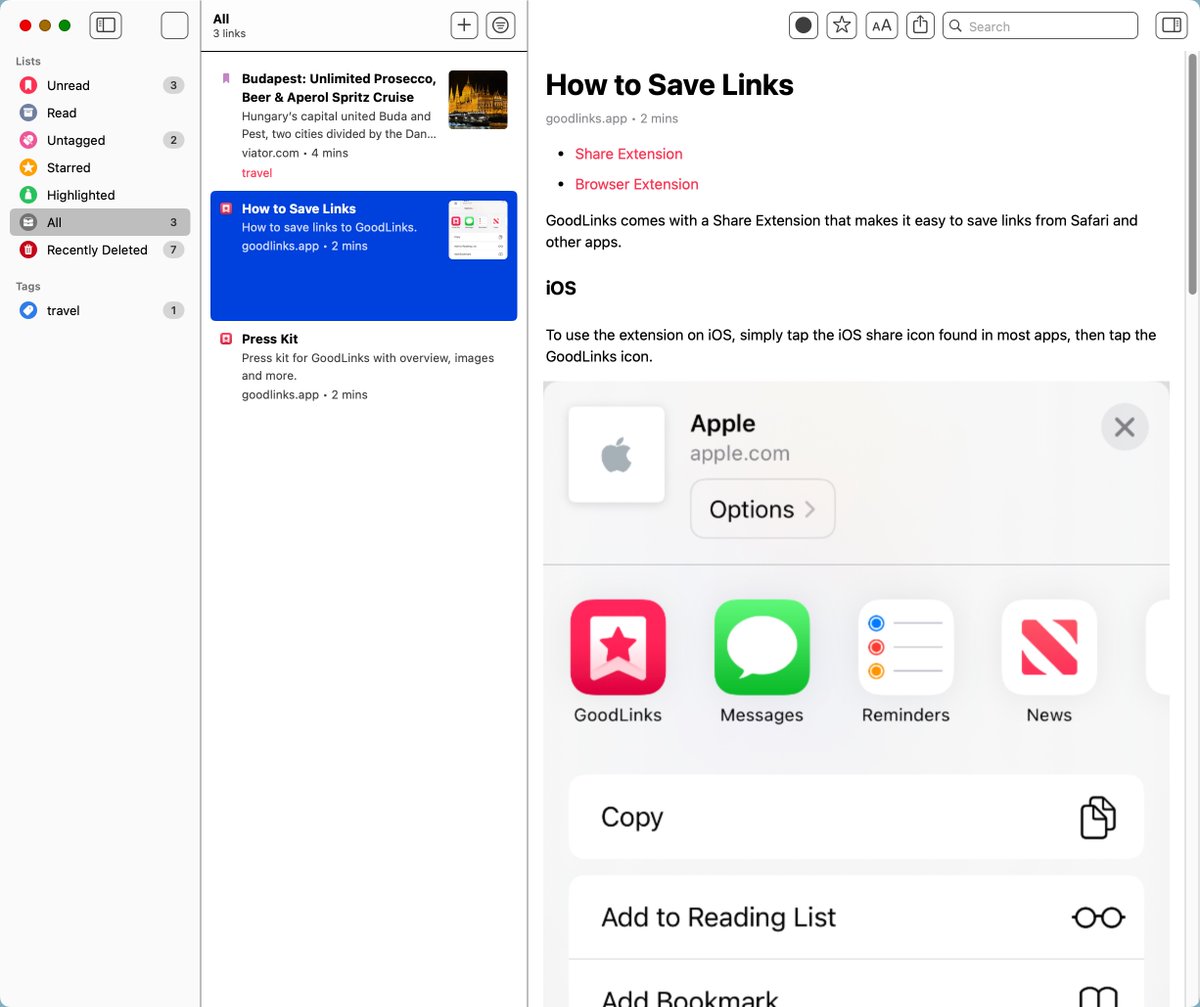
Task: Click the 'How to Save Links' article heading
Action: tap(670, 85)
